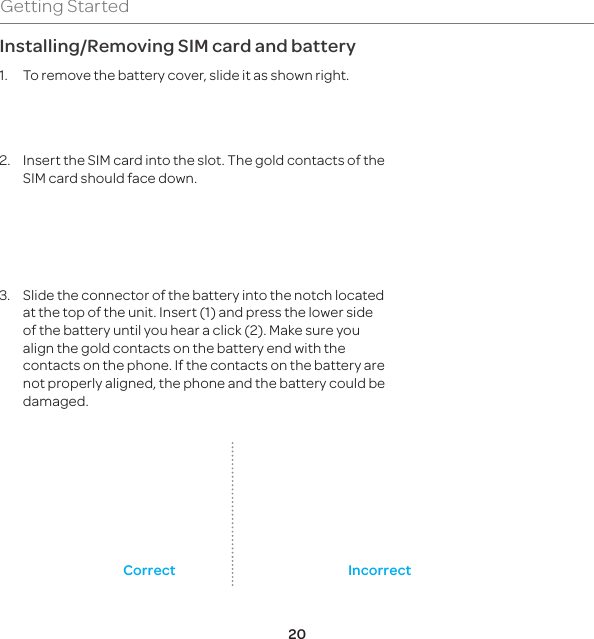594x639 pixels.
Task: Click the line starting 'Slide the connector'
Action: (x=203, y=295)
